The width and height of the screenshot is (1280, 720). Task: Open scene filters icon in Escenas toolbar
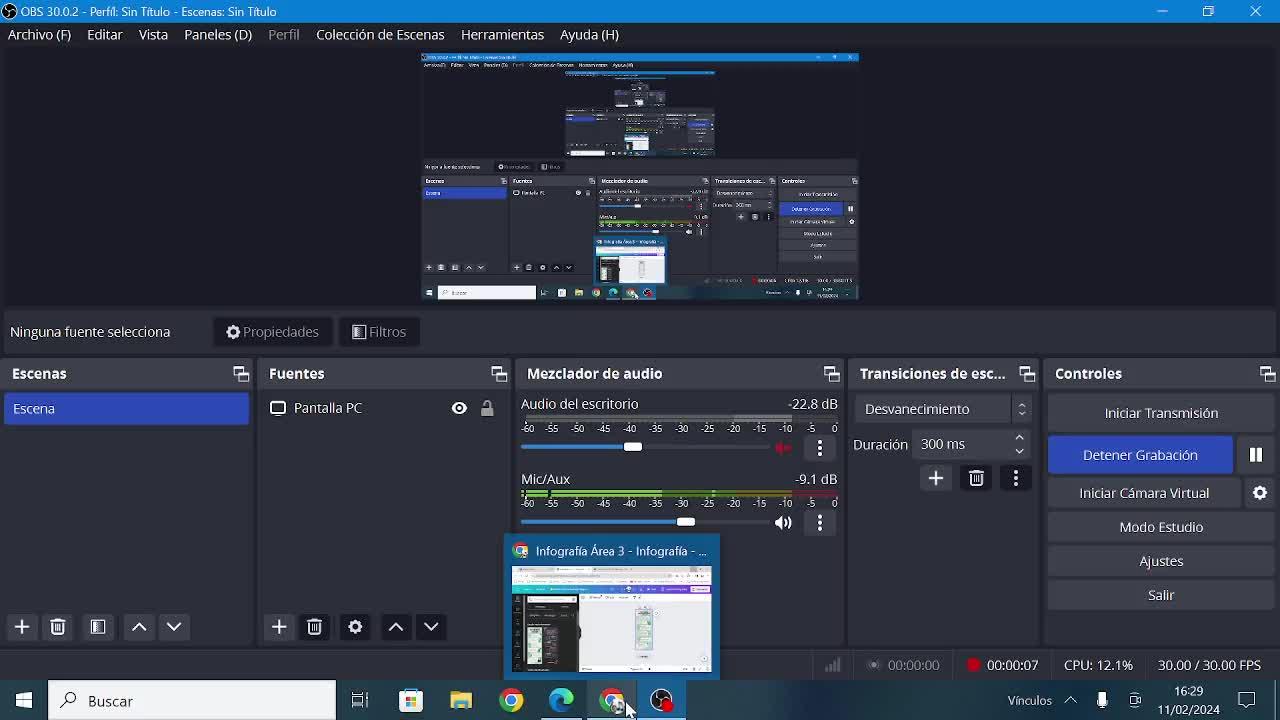click(x=98, y=627)
